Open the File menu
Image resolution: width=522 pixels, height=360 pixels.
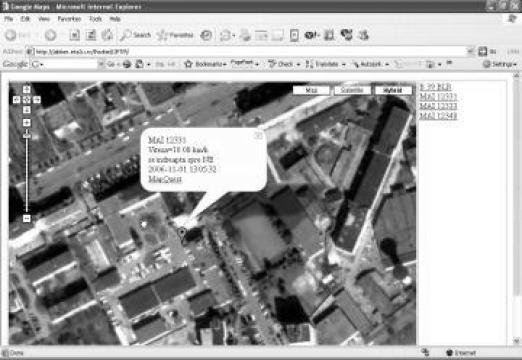coord(8,19)
